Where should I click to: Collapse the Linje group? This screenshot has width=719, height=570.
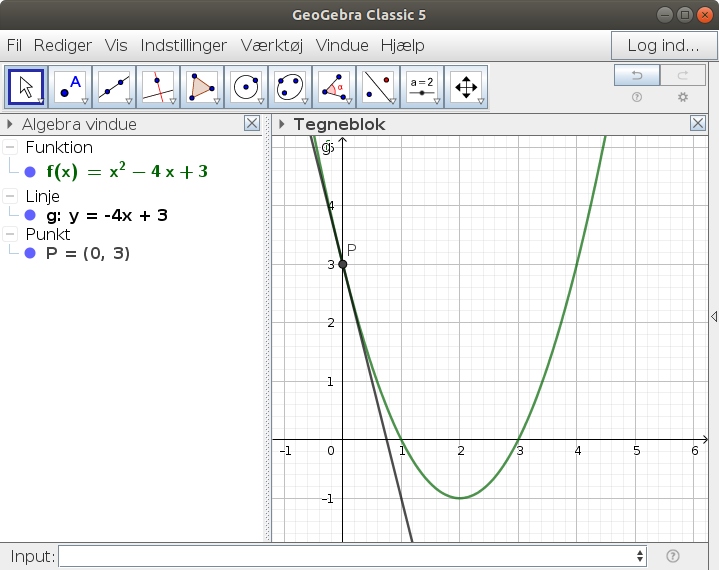click(x=10, y=196)
